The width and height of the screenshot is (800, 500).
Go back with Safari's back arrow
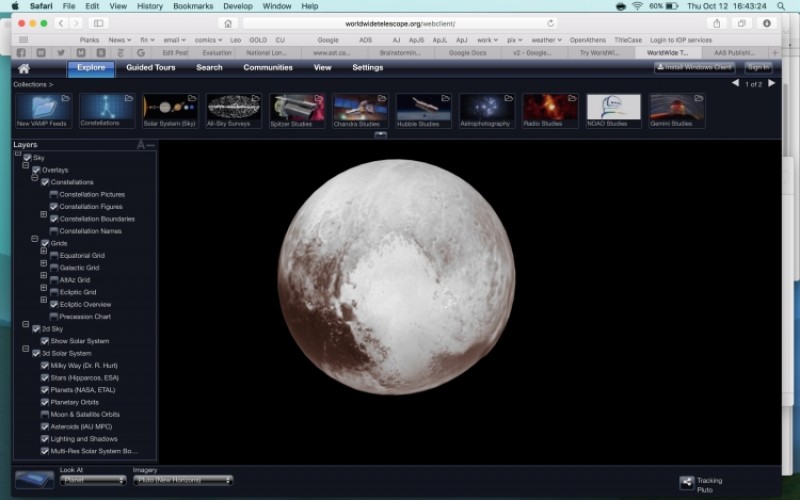(61, 23)
